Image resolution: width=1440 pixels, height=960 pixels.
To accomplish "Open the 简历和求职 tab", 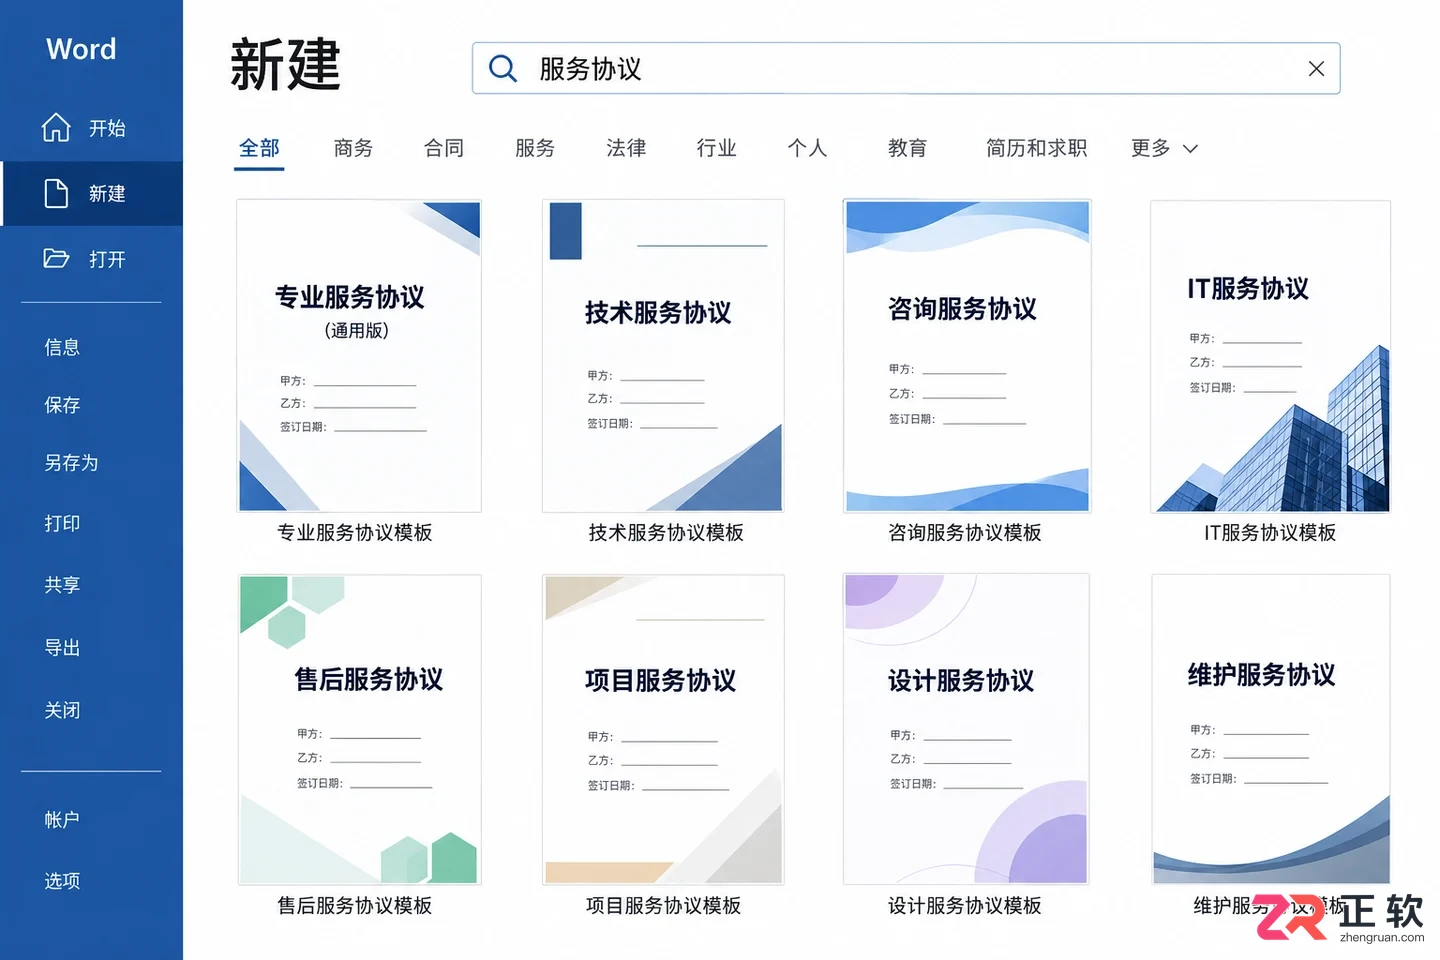I will tap(1036, 148).
